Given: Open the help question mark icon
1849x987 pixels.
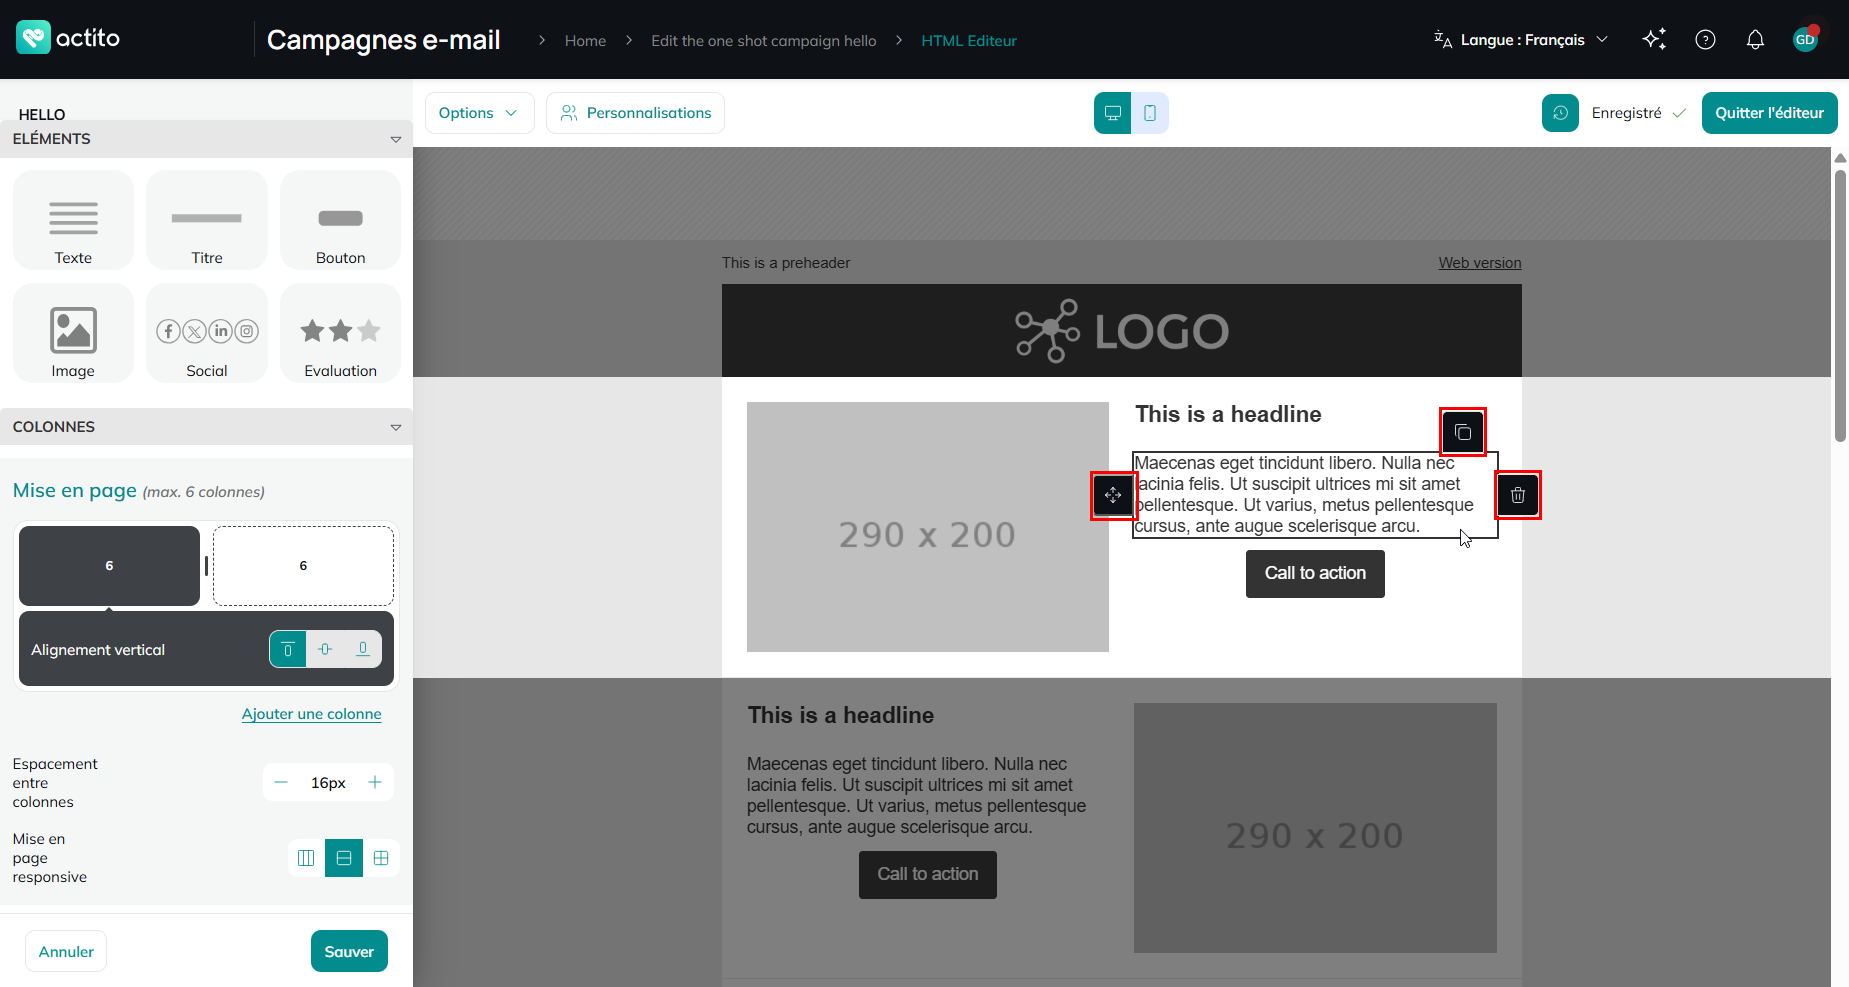Looking at the screenshot, I should point(1705,39).
